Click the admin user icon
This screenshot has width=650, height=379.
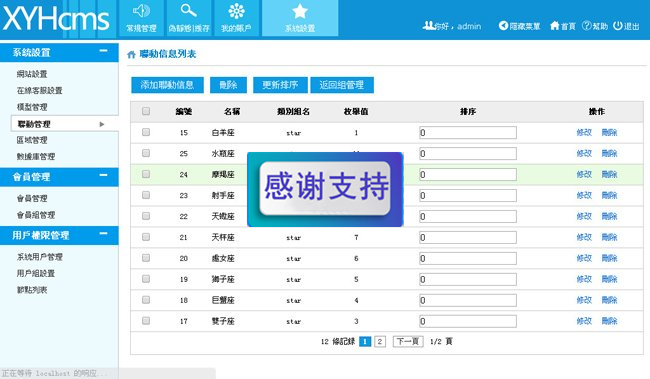click(428, 26)
